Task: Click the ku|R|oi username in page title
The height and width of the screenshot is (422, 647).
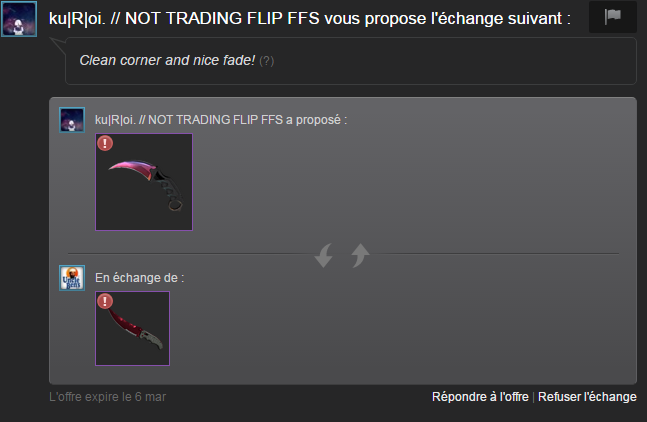Action: click(x=184, y=18)
